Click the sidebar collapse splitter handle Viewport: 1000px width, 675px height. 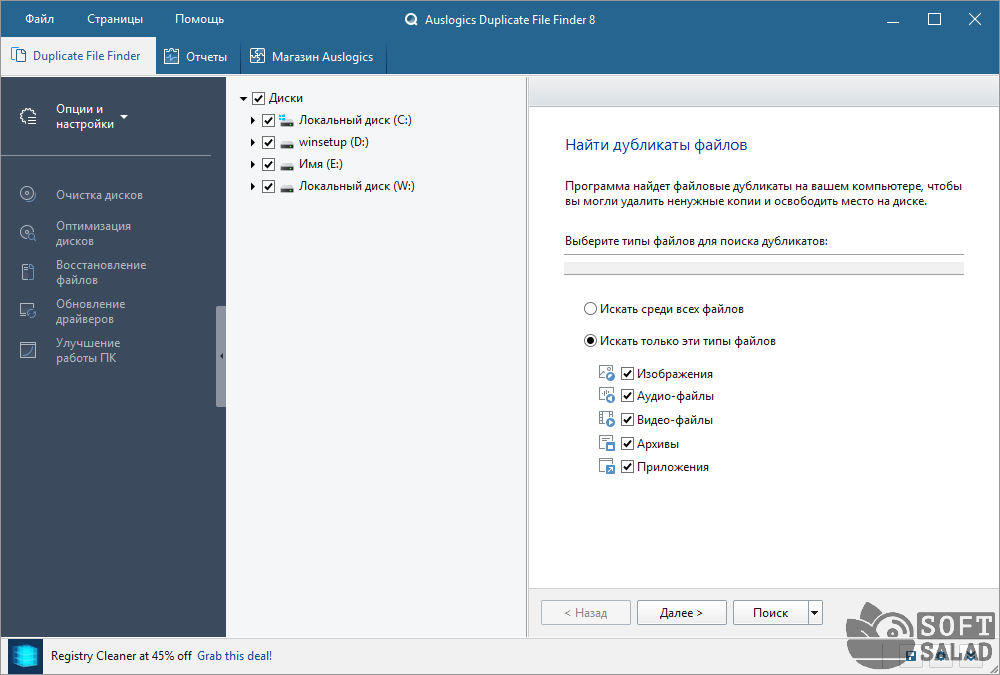pyautogui.click(x=221, y=356)
